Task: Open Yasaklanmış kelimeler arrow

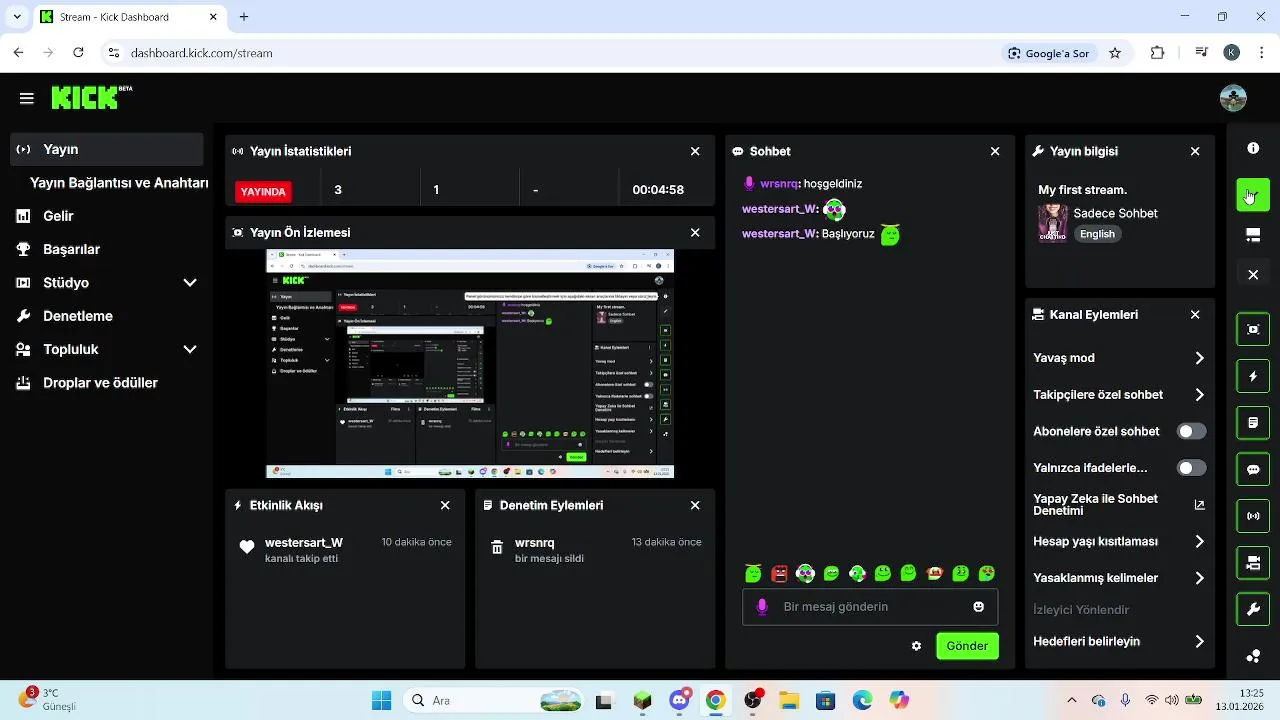Action: coord(1199,578)
